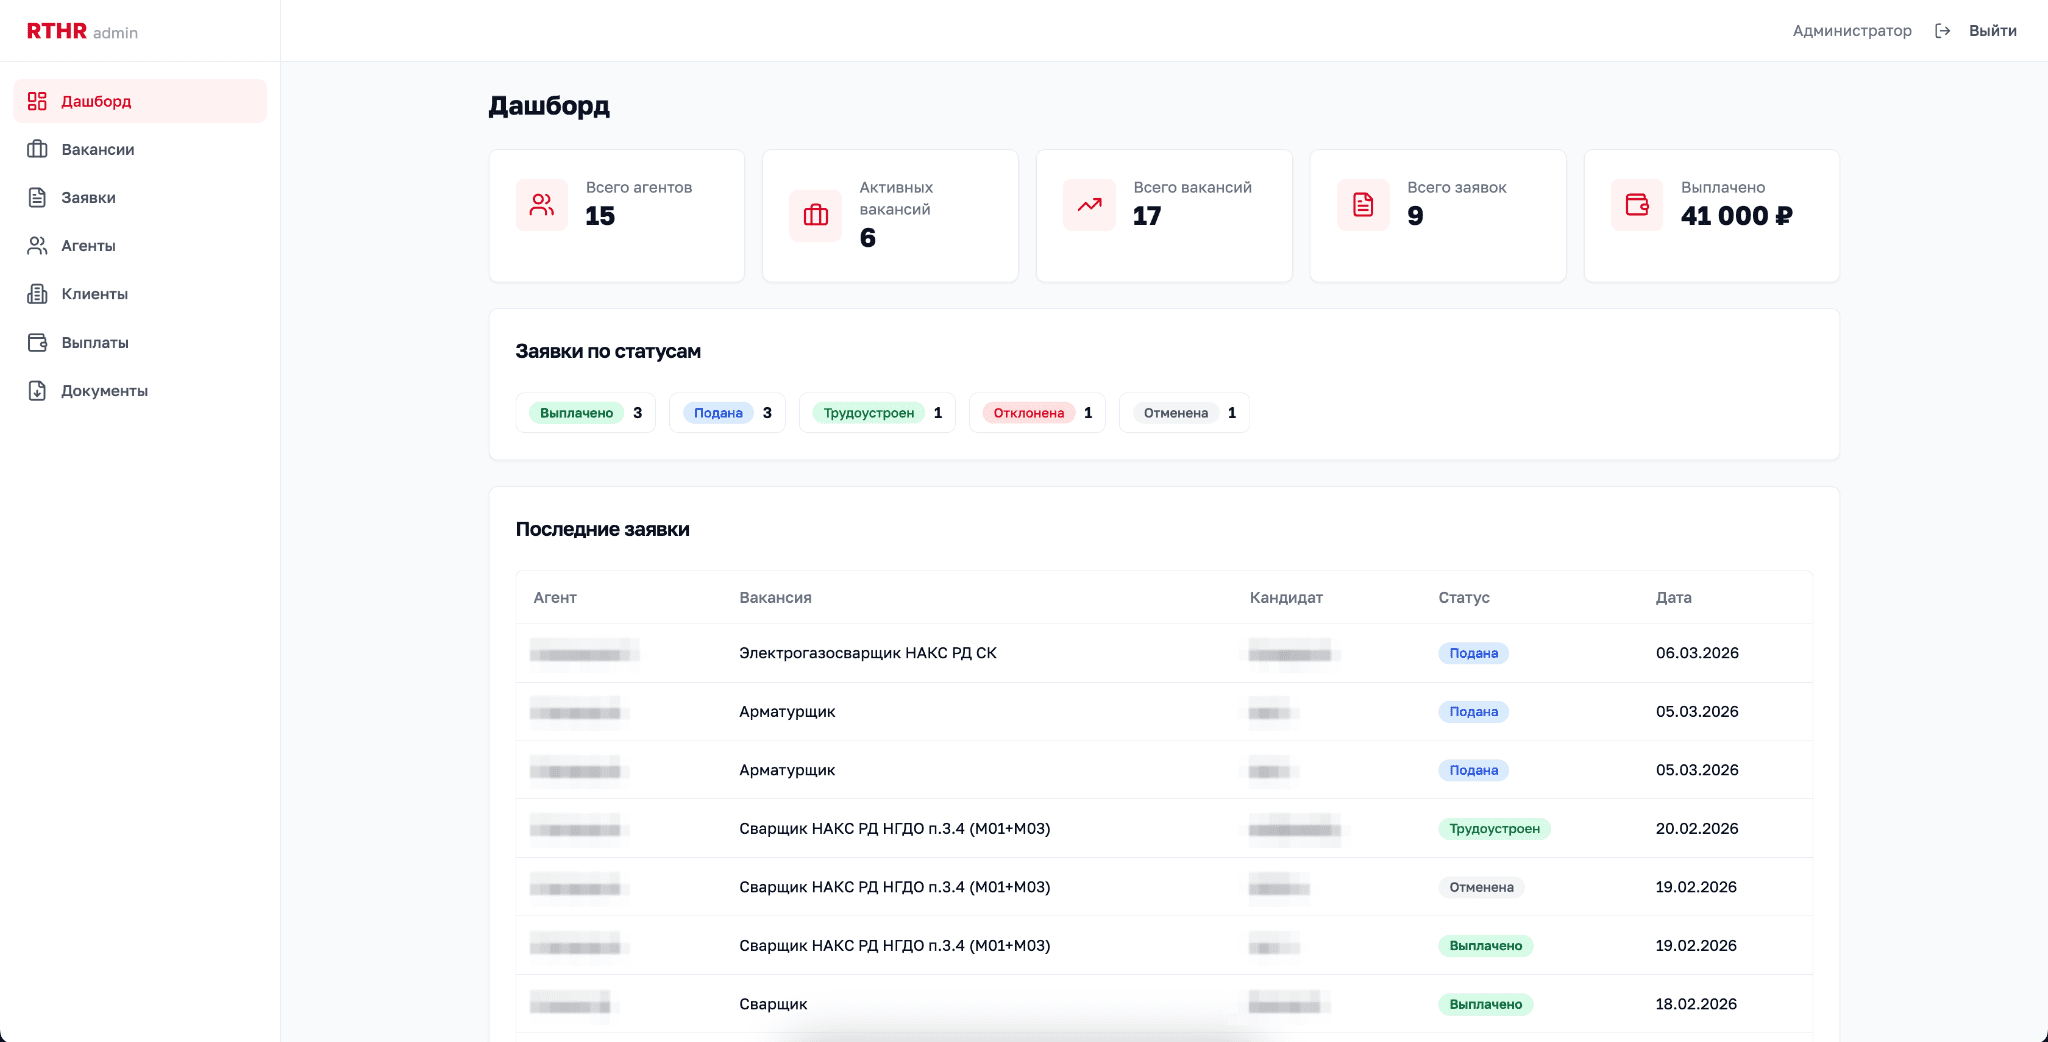Select the Выплачено status chip
This screenshot has width=2048, height=1042.
[585, 413]
